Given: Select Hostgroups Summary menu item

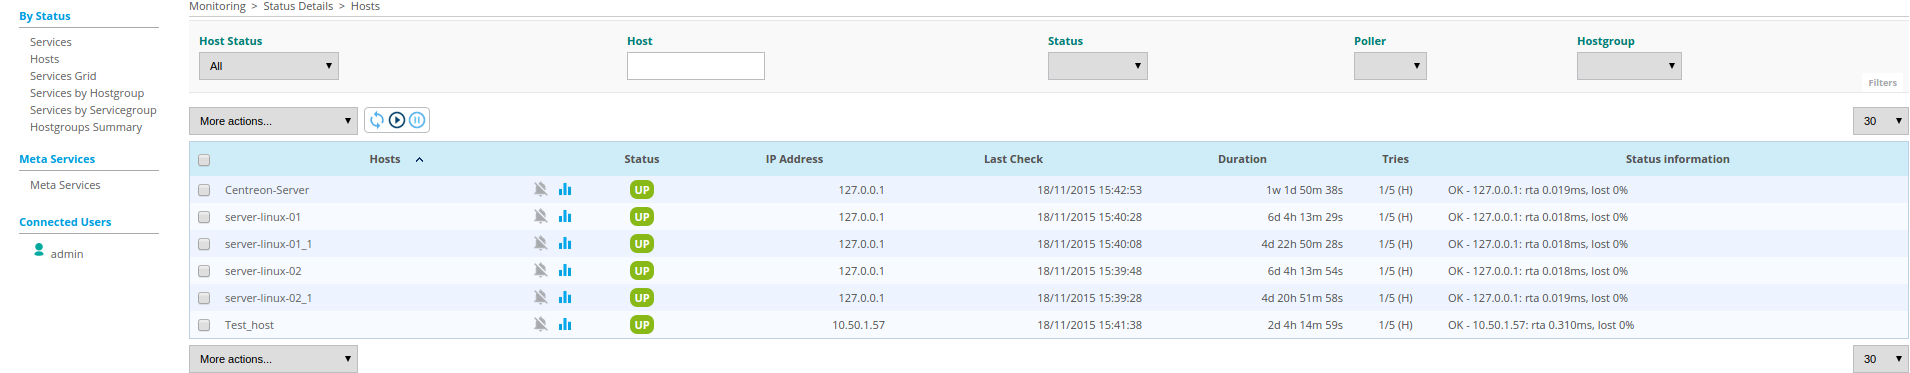Looking at the screenshot, I should pyautogui.click(x=86, y=127).
